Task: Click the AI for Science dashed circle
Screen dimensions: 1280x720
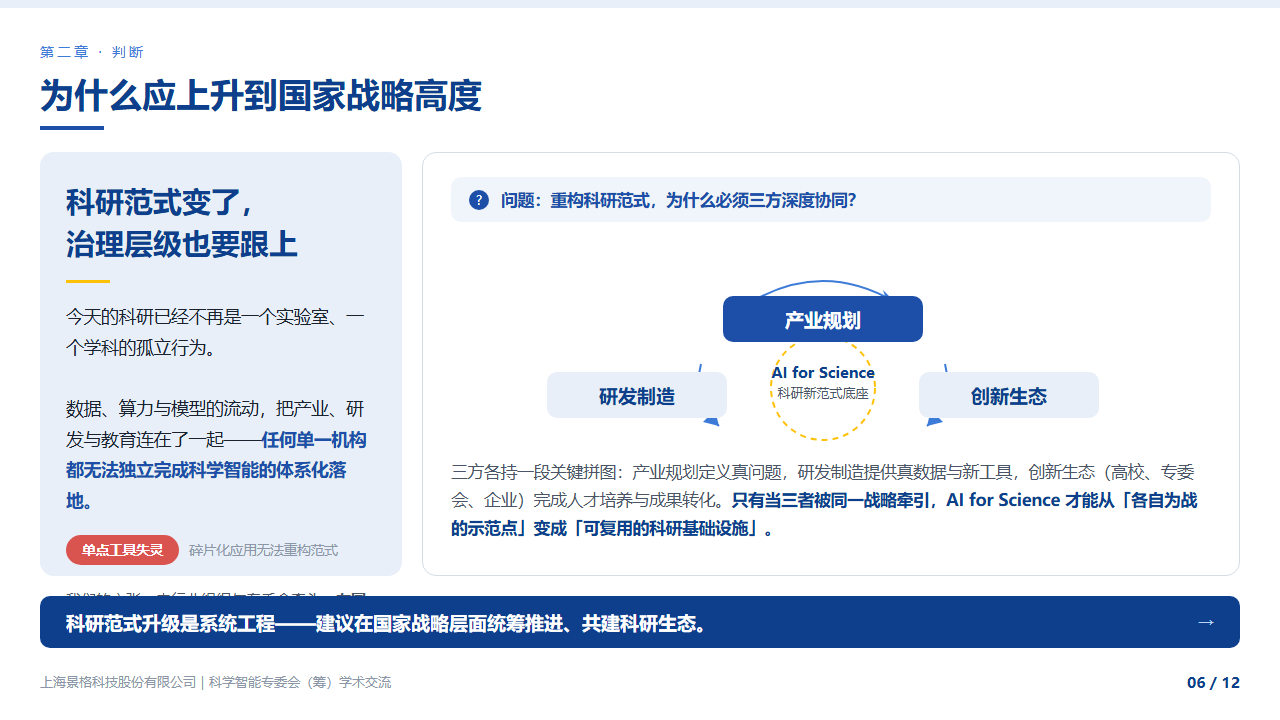Action: pos(823,388)
